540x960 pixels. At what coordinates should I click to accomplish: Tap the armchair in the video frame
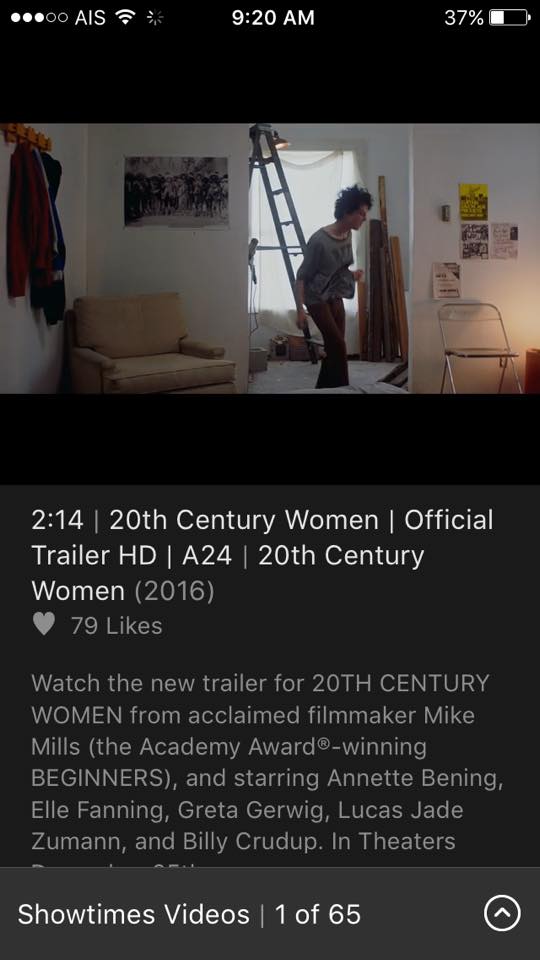click(x=151, y=343)
